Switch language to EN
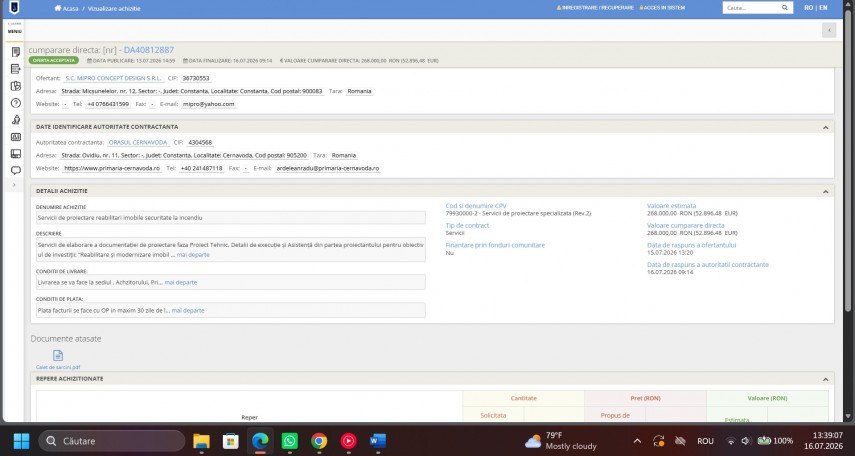Image resolution: width=855 pixels, height=456 pixels. (823, 8)
